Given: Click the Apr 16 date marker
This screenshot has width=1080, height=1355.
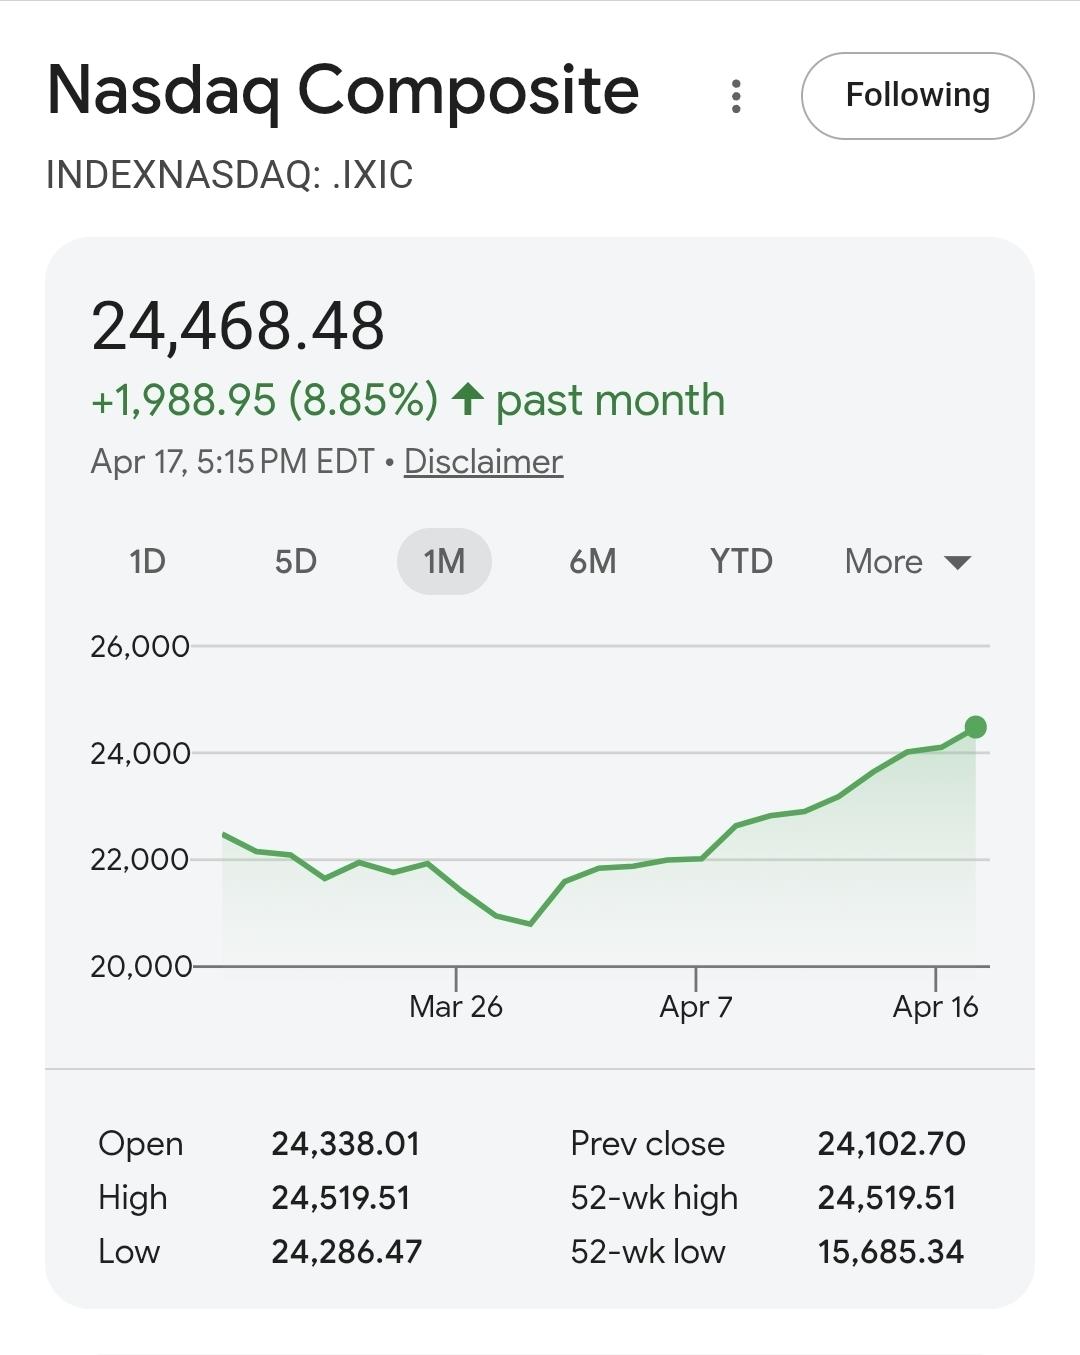Looking at the screenshot, I should (x=935, y=1006).
